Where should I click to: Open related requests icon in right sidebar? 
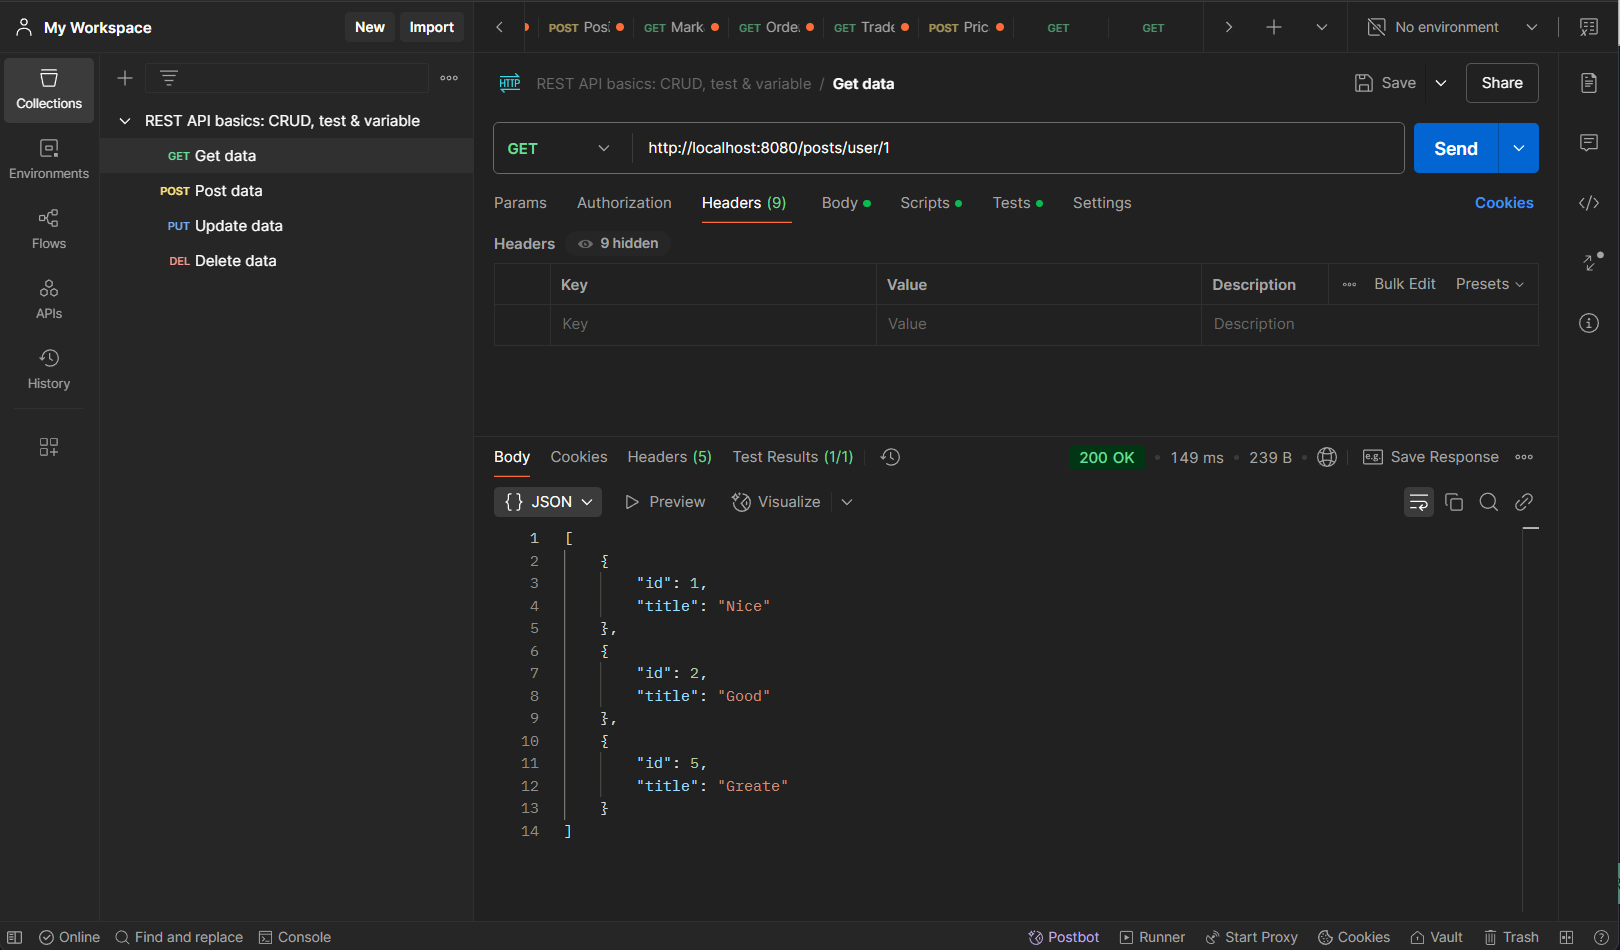tap(1589, 263)
